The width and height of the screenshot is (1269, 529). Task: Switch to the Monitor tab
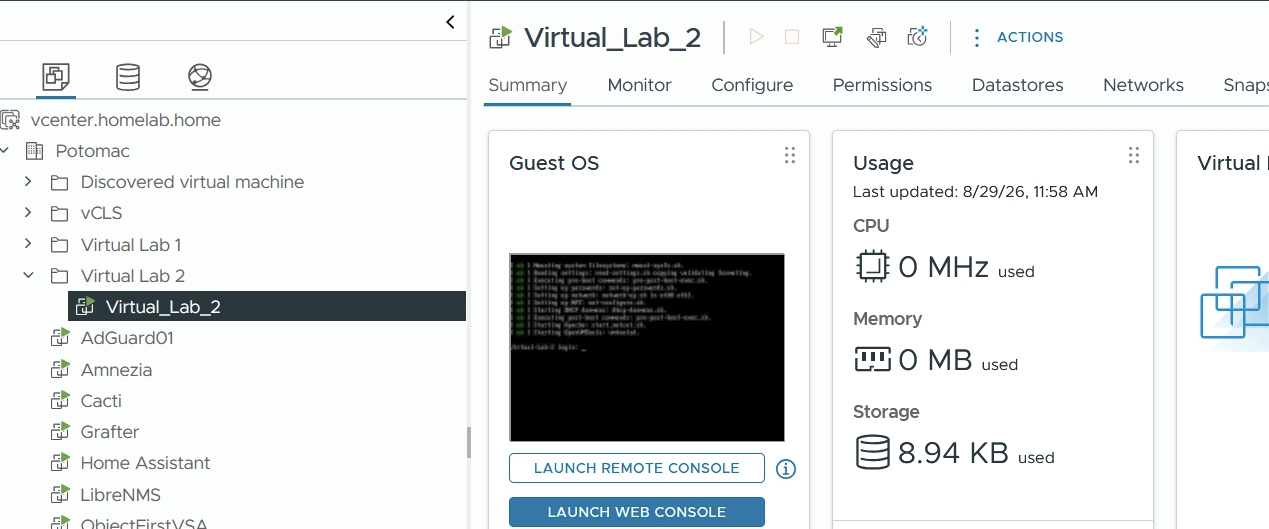[x=640, y=85]
